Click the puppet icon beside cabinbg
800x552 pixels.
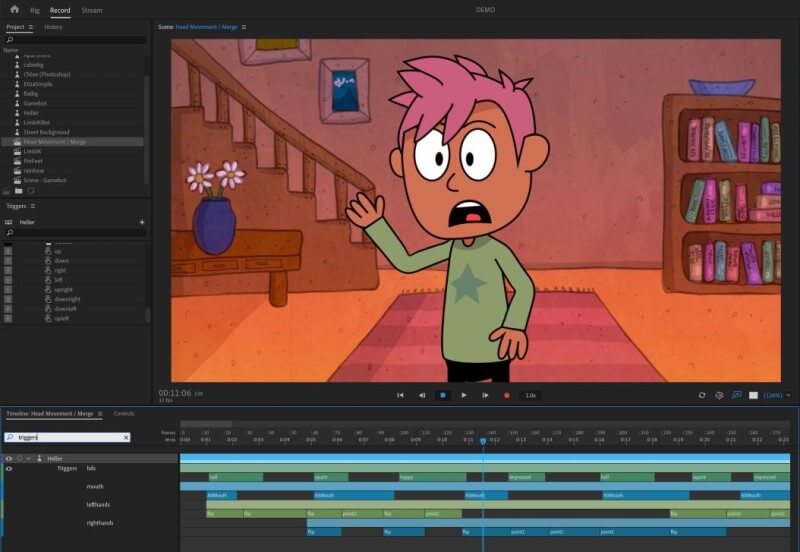(17, 65)
